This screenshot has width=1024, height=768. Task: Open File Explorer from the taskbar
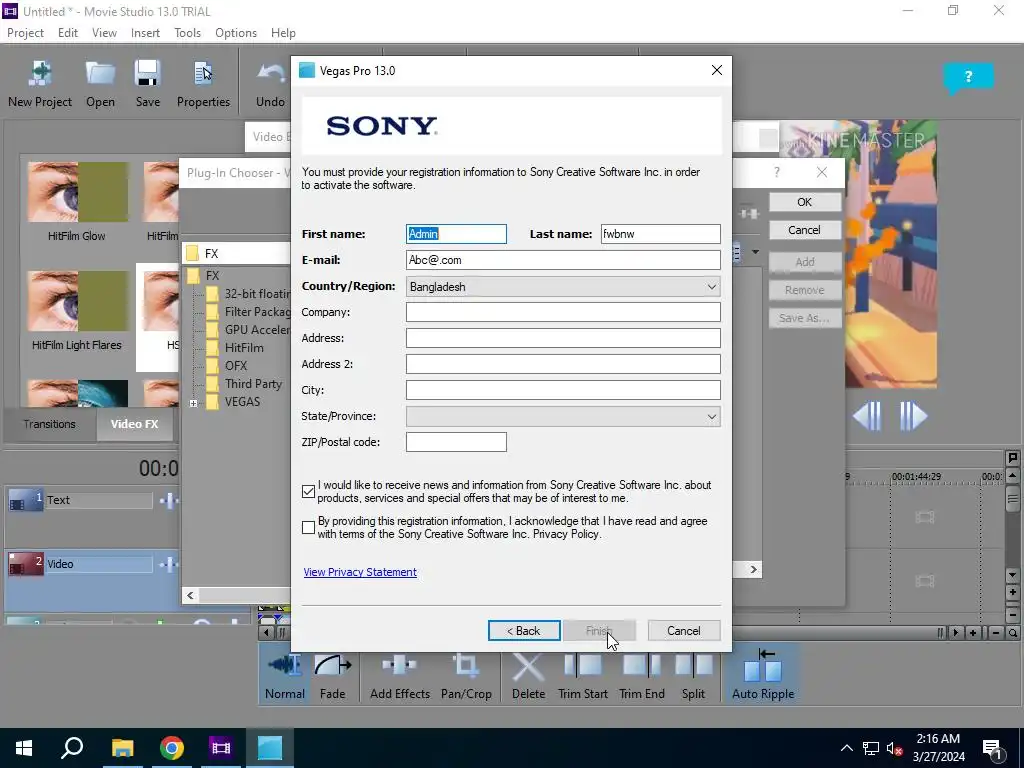[x=122, y=748]
